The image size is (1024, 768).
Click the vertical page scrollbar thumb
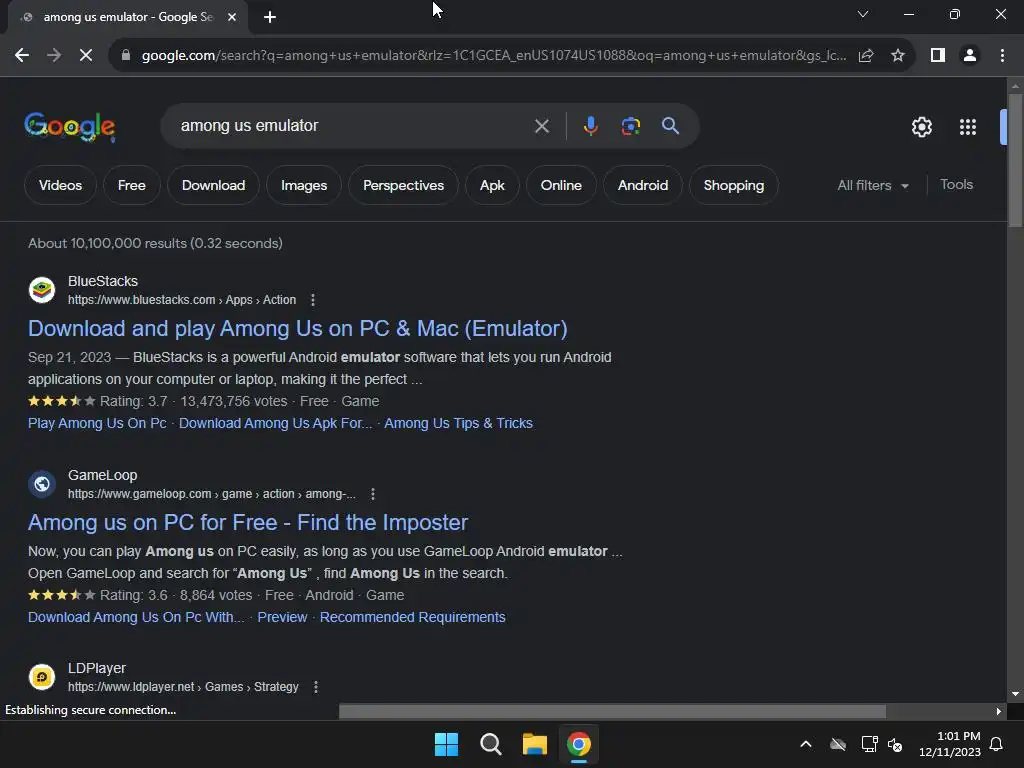point(1015,161)
